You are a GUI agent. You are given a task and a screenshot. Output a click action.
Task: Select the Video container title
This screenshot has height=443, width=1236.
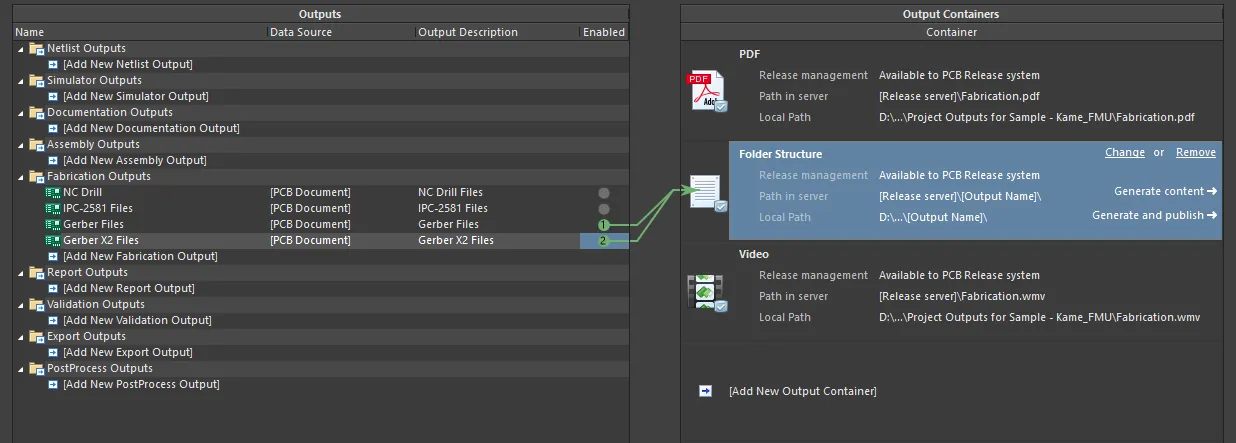point(754,254)
